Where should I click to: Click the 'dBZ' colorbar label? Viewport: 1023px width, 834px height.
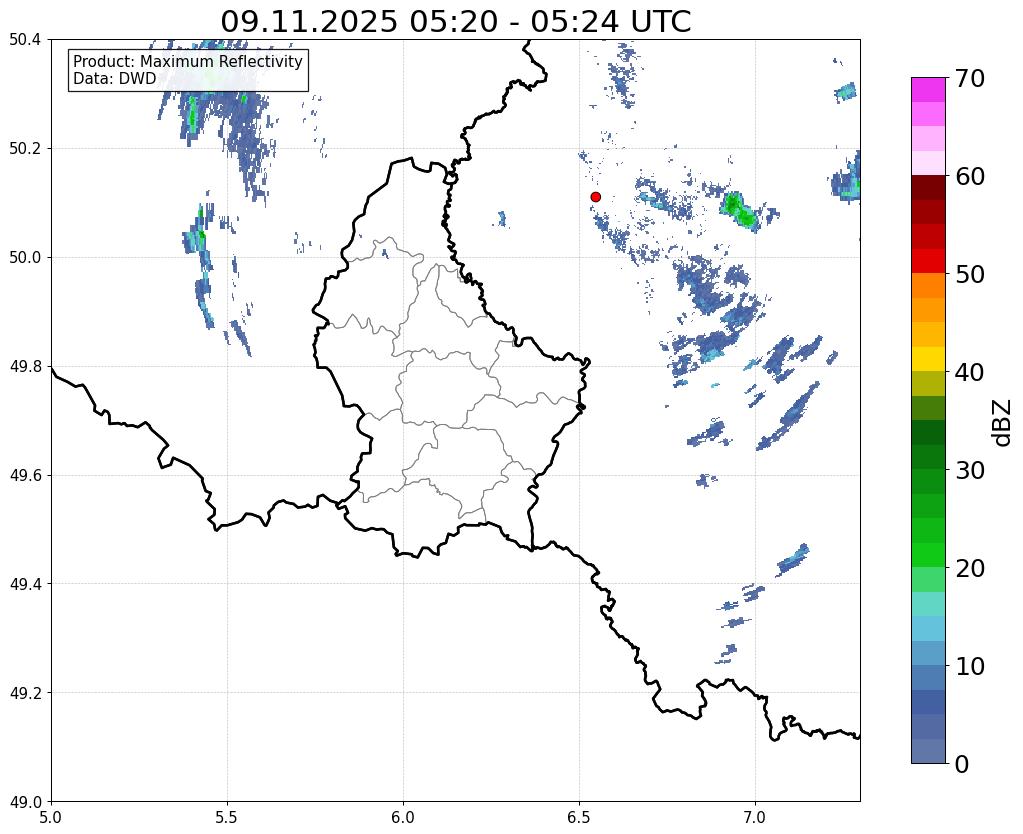[1003, 424]
